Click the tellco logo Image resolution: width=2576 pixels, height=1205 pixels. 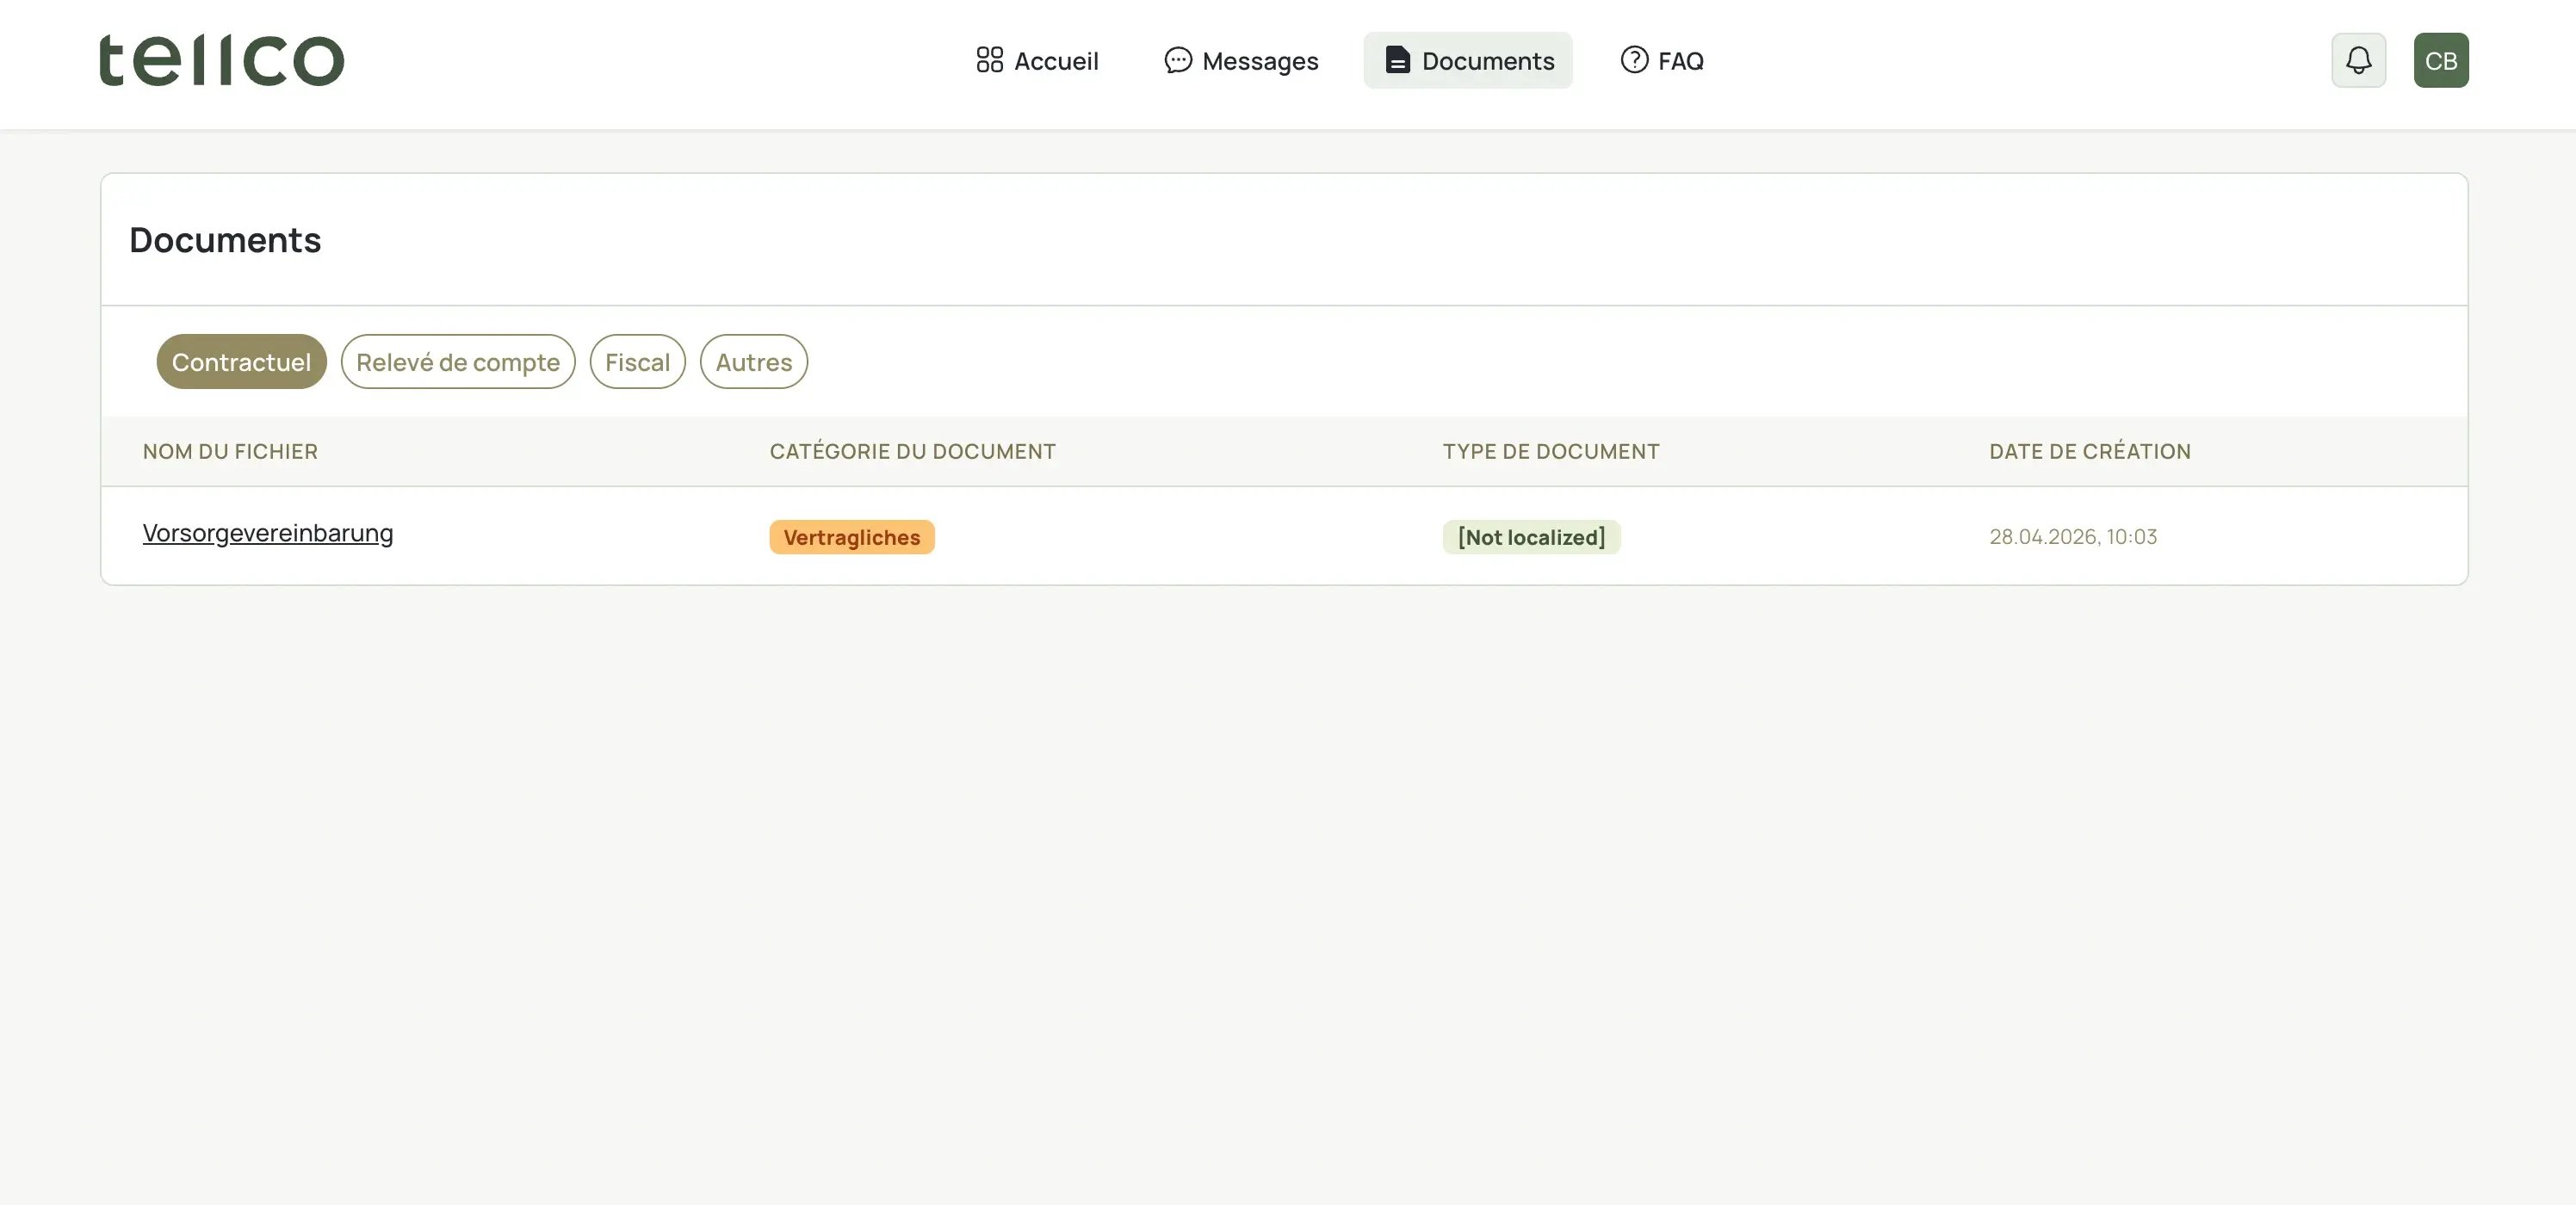tap(221, 60)
